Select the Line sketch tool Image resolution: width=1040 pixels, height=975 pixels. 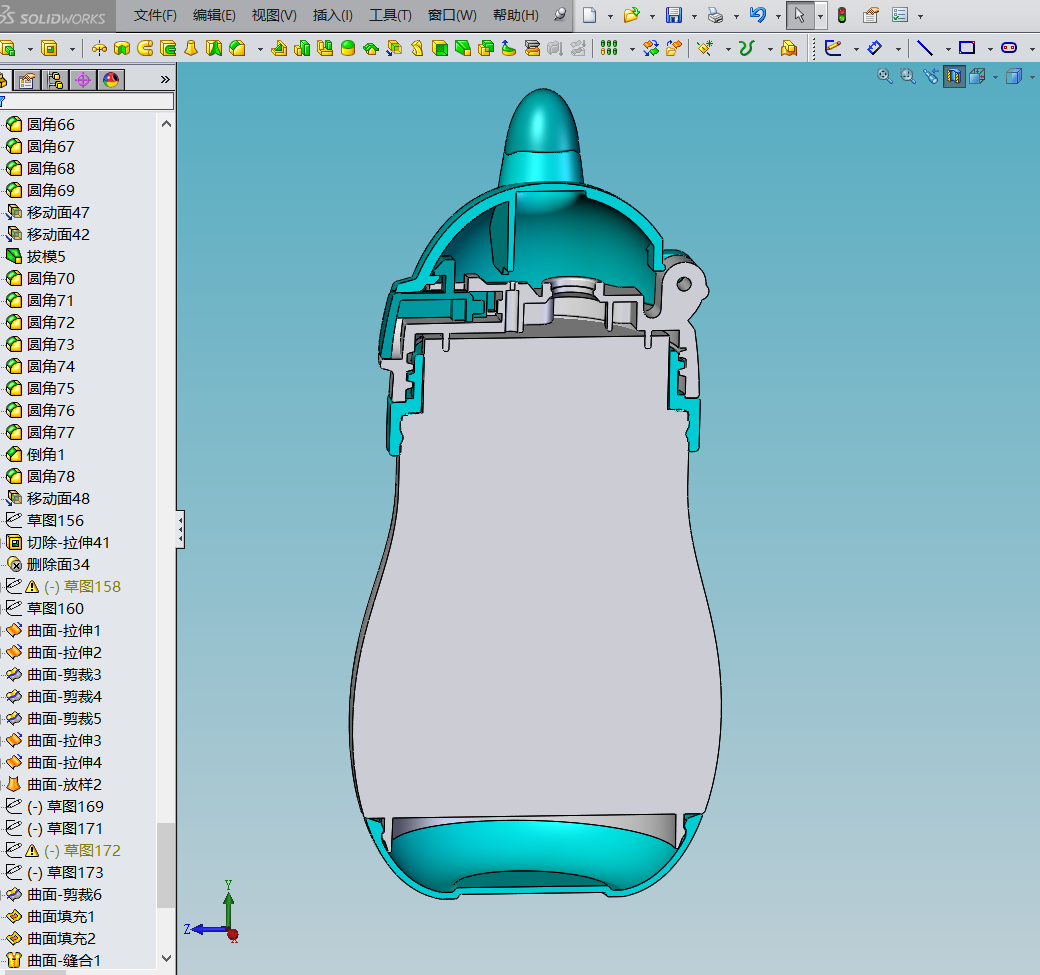click(925, 48)
